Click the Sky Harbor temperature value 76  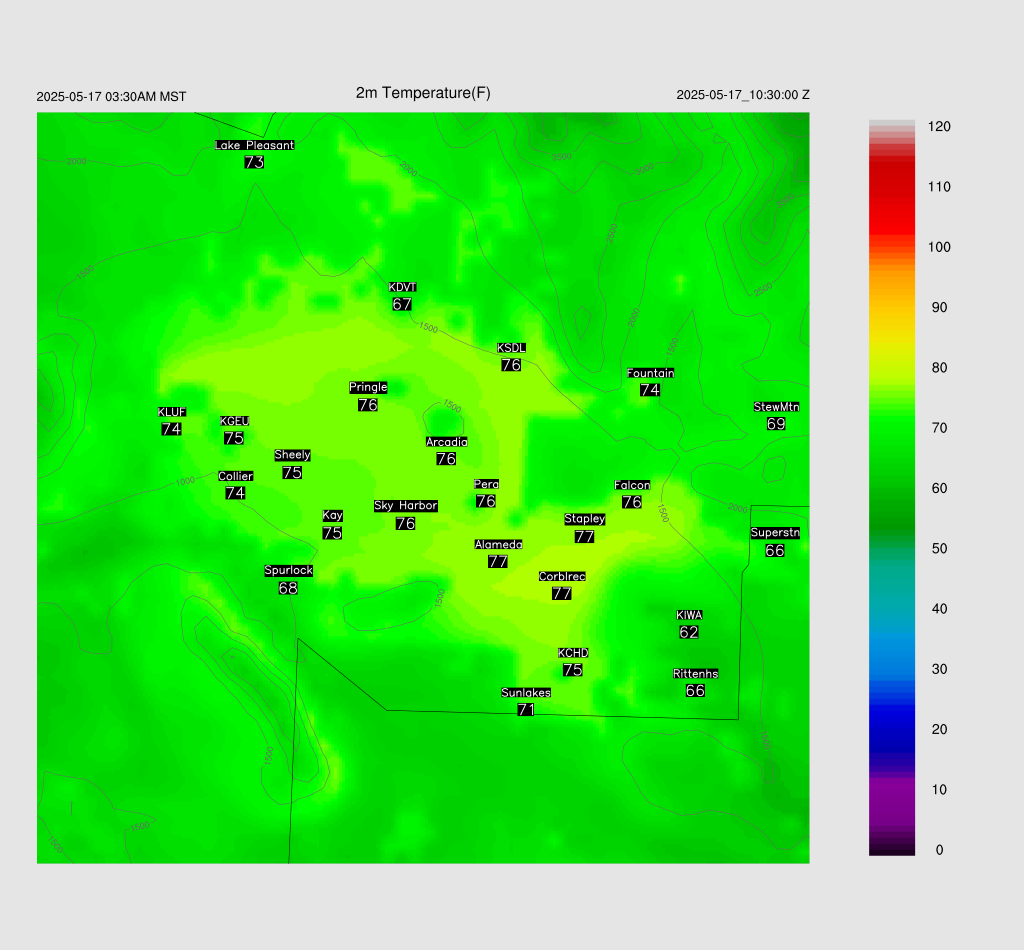point(406,524)
